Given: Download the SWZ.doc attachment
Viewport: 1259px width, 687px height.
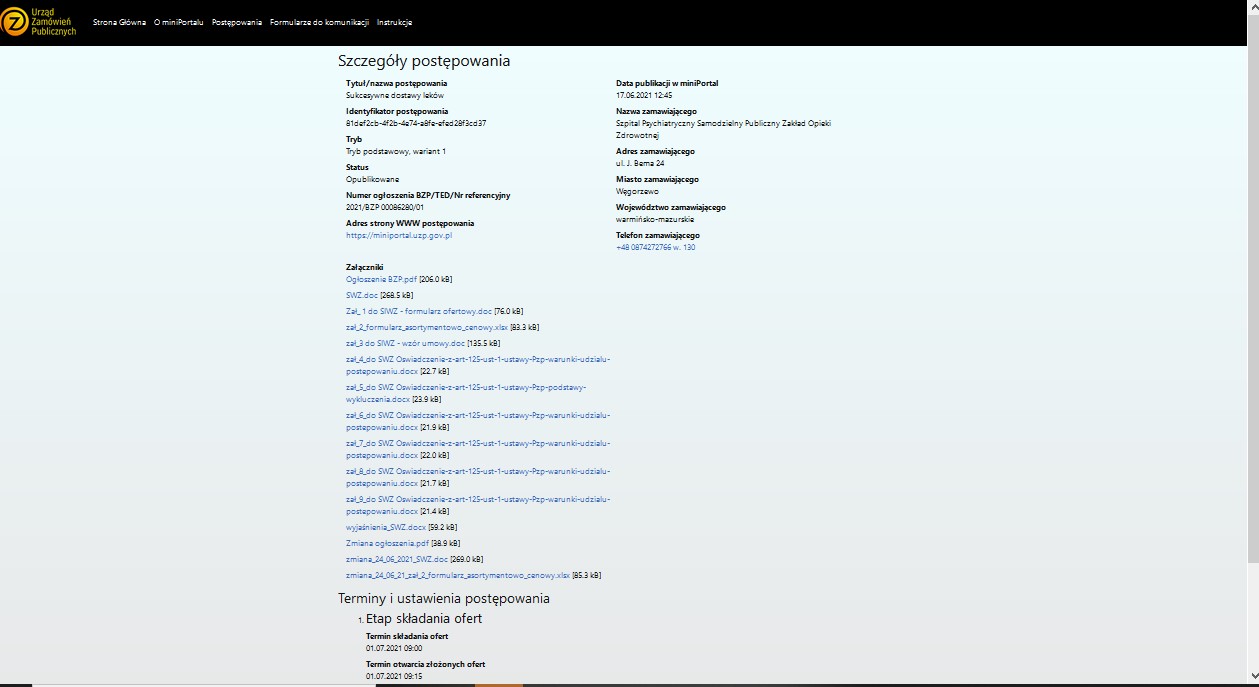Looking at the screenshot, I should pyautogui.click(x=362, y=295).
